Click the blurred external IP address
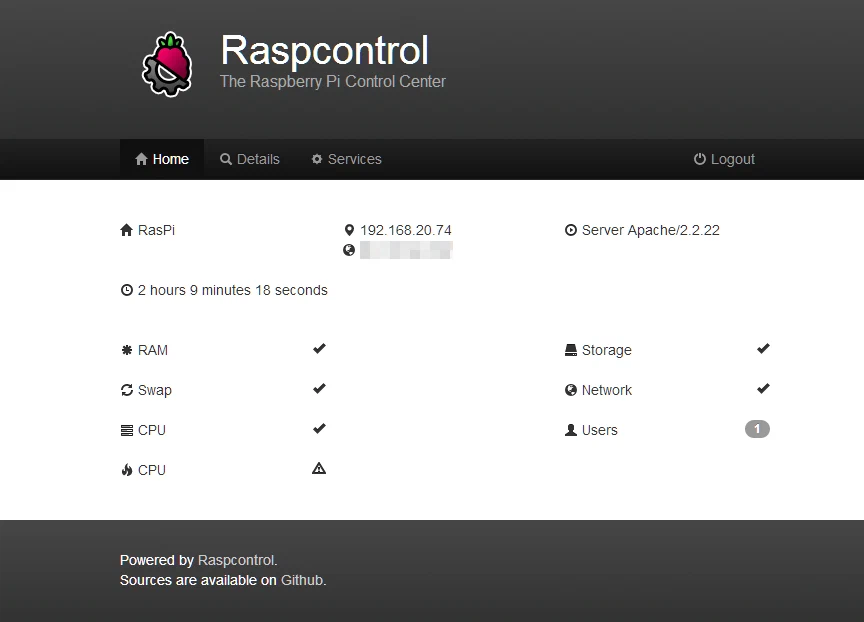Image resolution: width=864 pixels, height=622 pixels. [406, 250]
